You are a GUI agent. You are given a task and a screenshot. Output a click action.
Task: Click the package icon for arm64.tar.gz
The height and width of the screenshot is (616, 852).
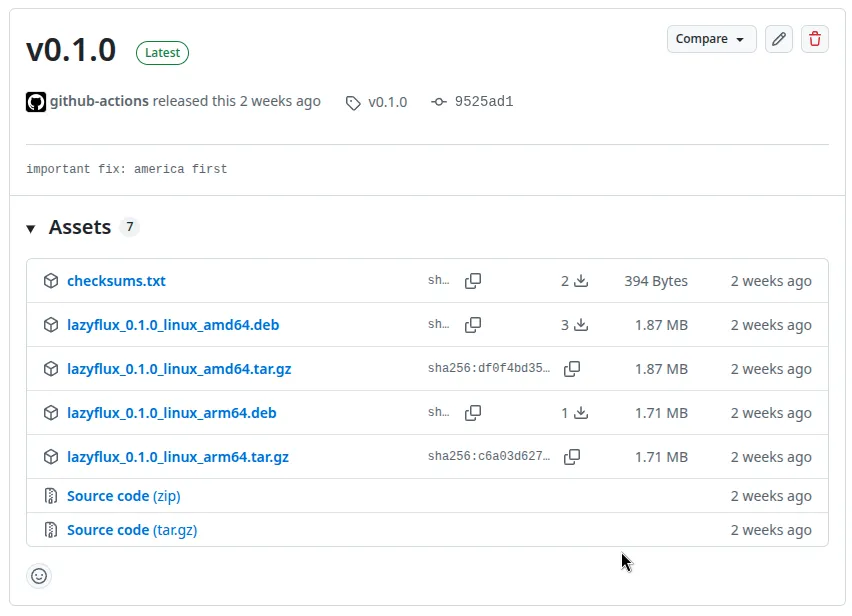pos(51,457)
